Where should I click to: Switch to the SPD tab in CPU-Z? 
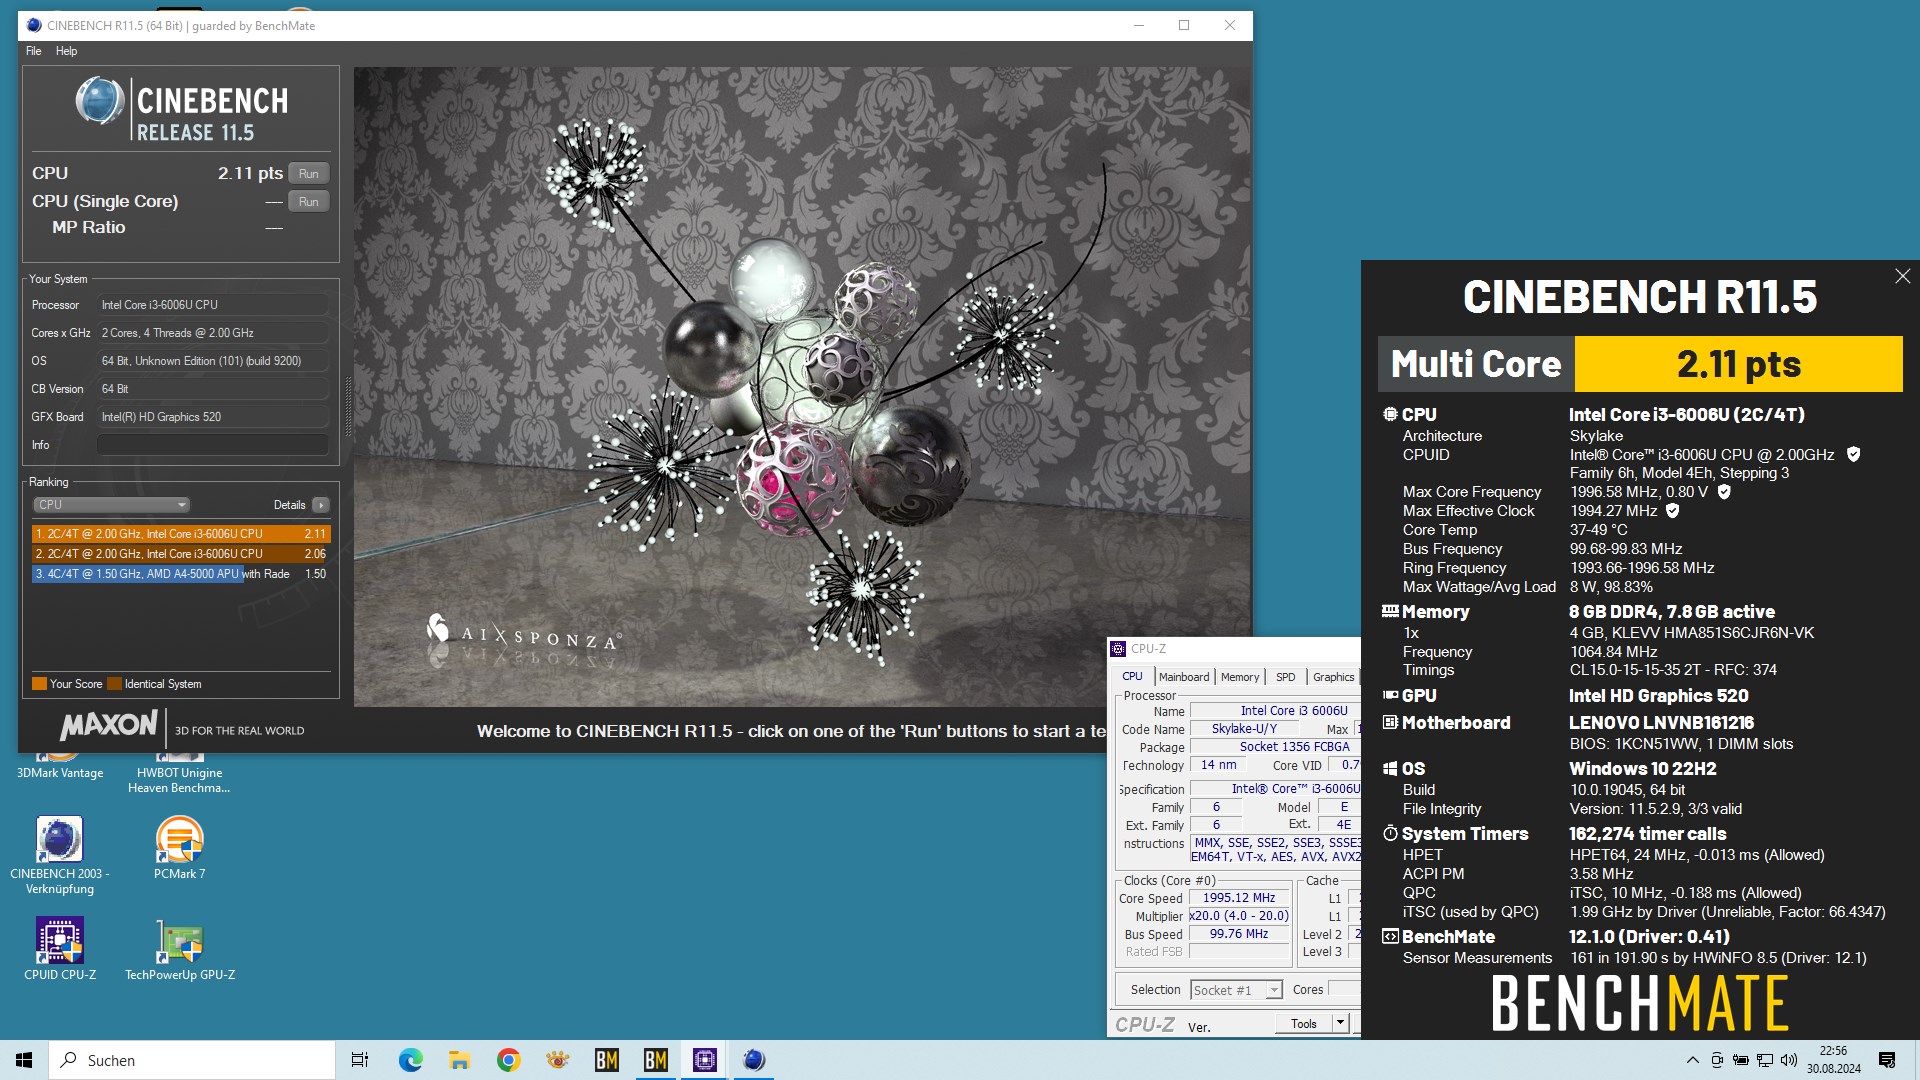coord(1286,677)
